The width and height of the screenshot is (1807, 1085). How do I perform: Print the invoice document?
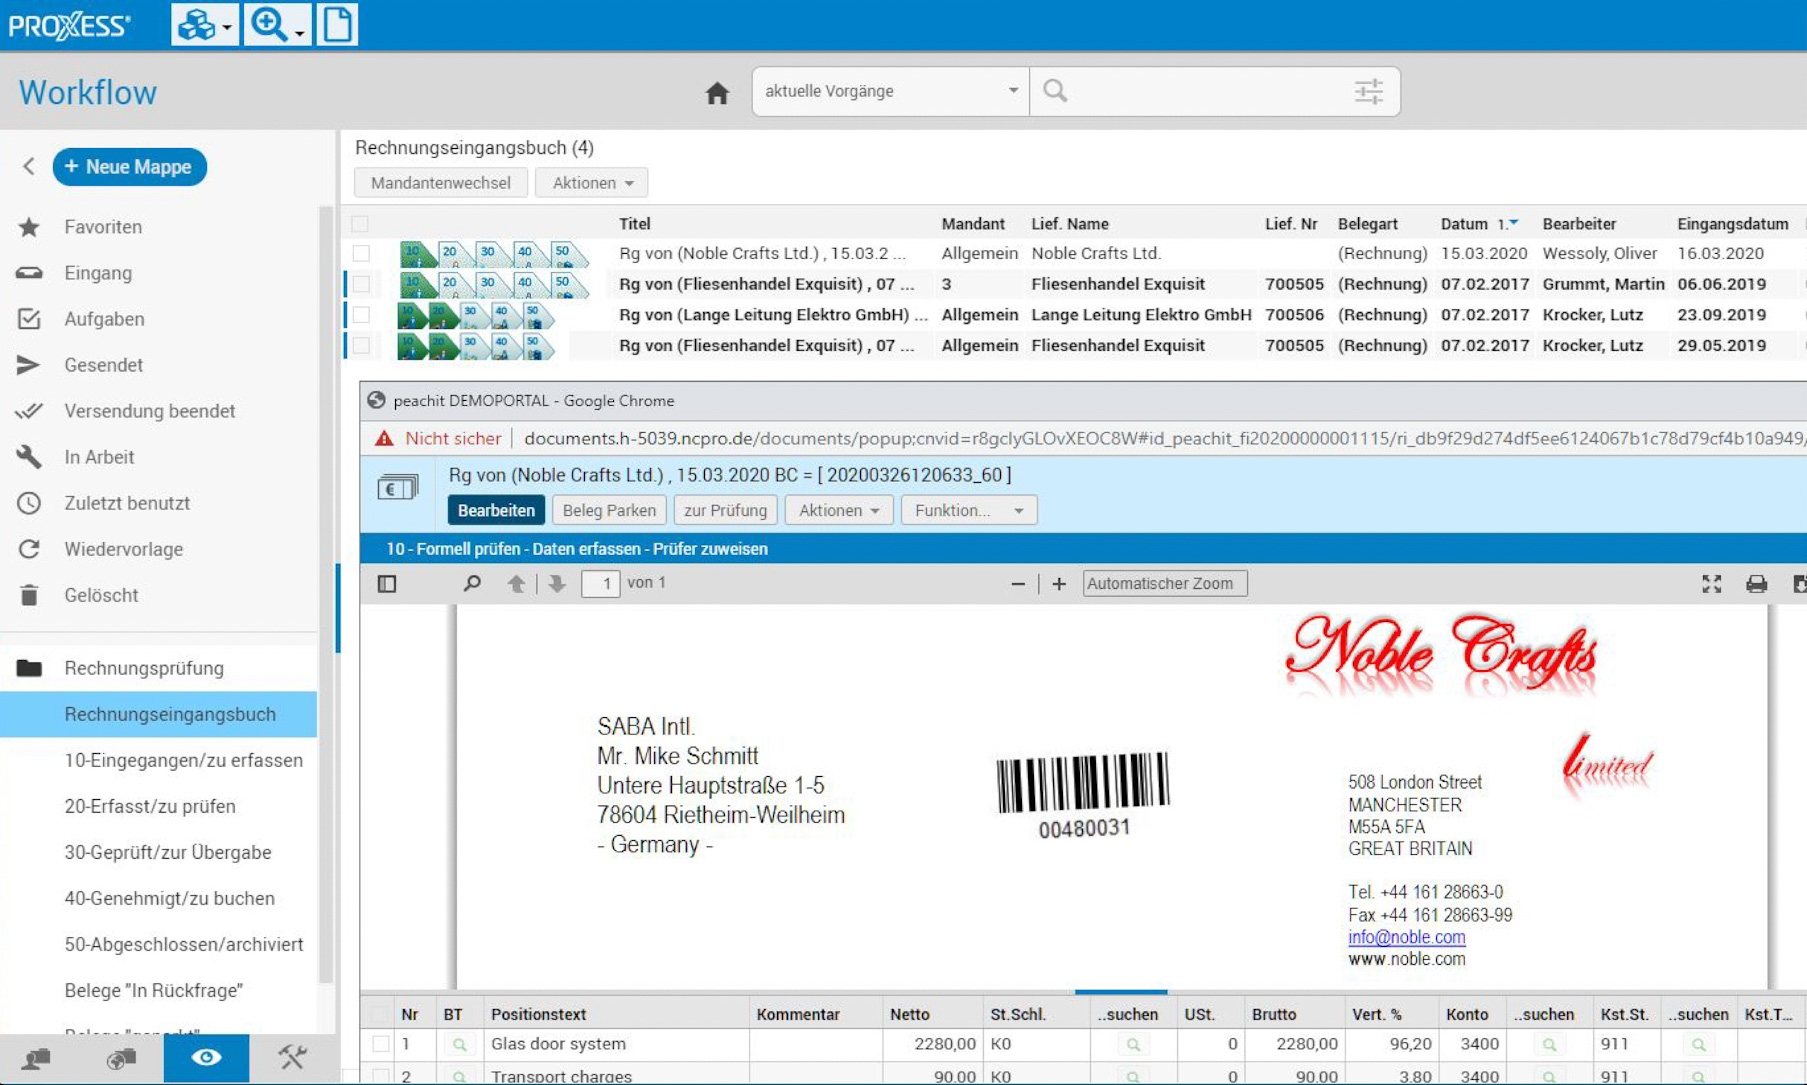tap(1756, 584)
